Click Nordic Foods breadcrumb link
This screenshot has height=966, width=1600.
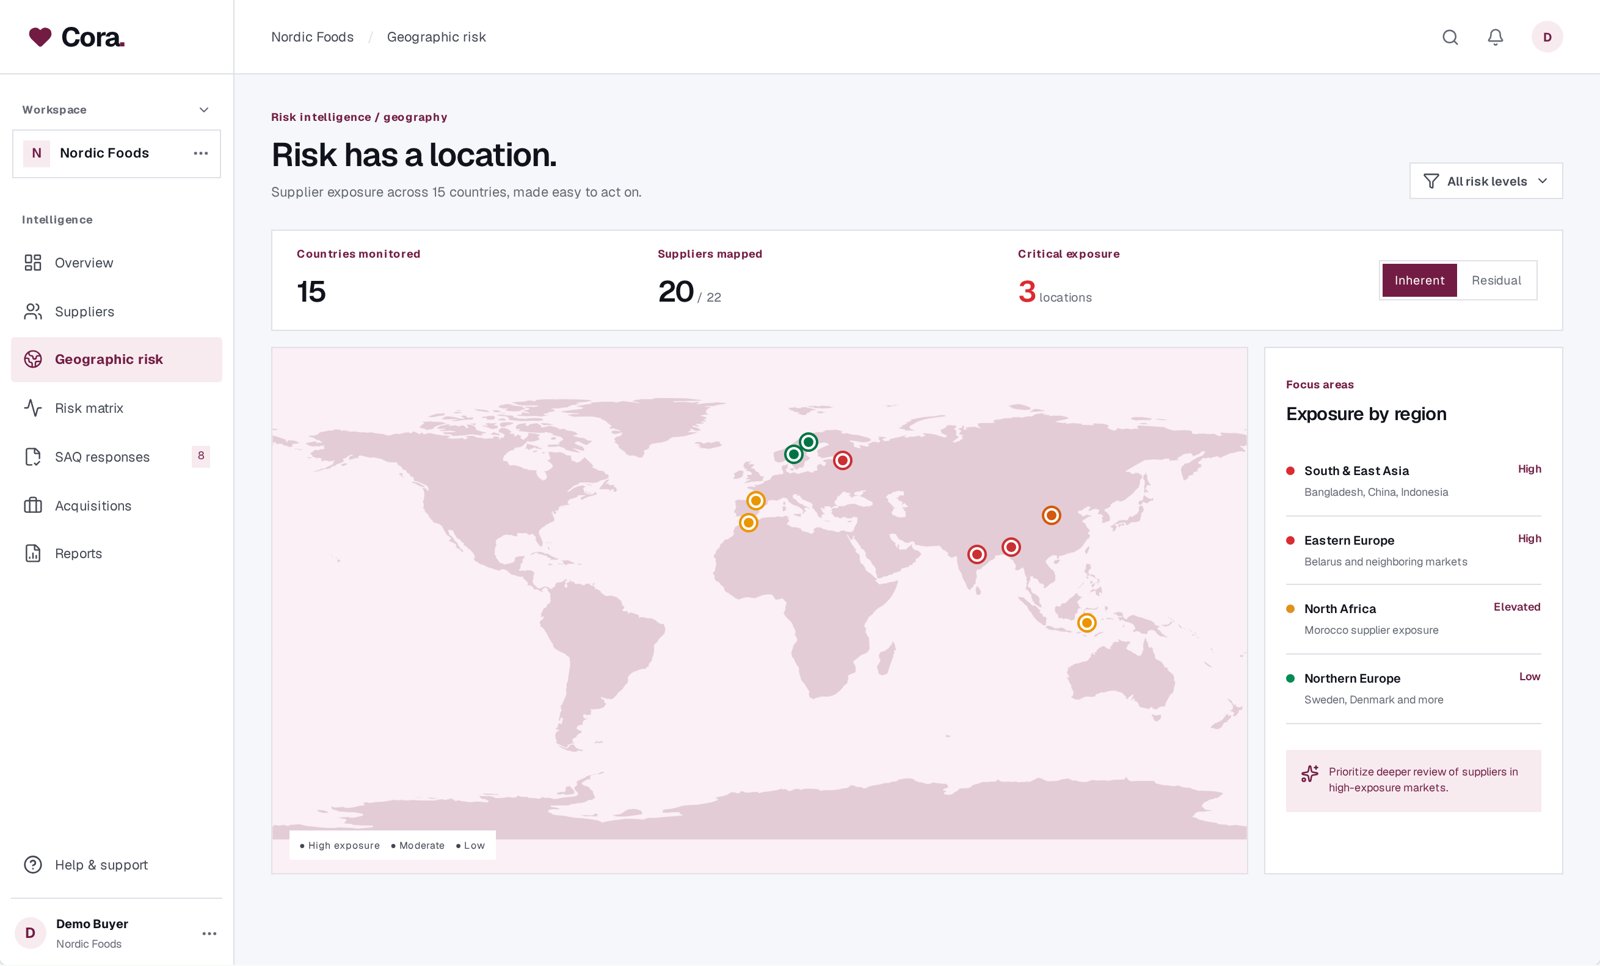pos(312,37)
